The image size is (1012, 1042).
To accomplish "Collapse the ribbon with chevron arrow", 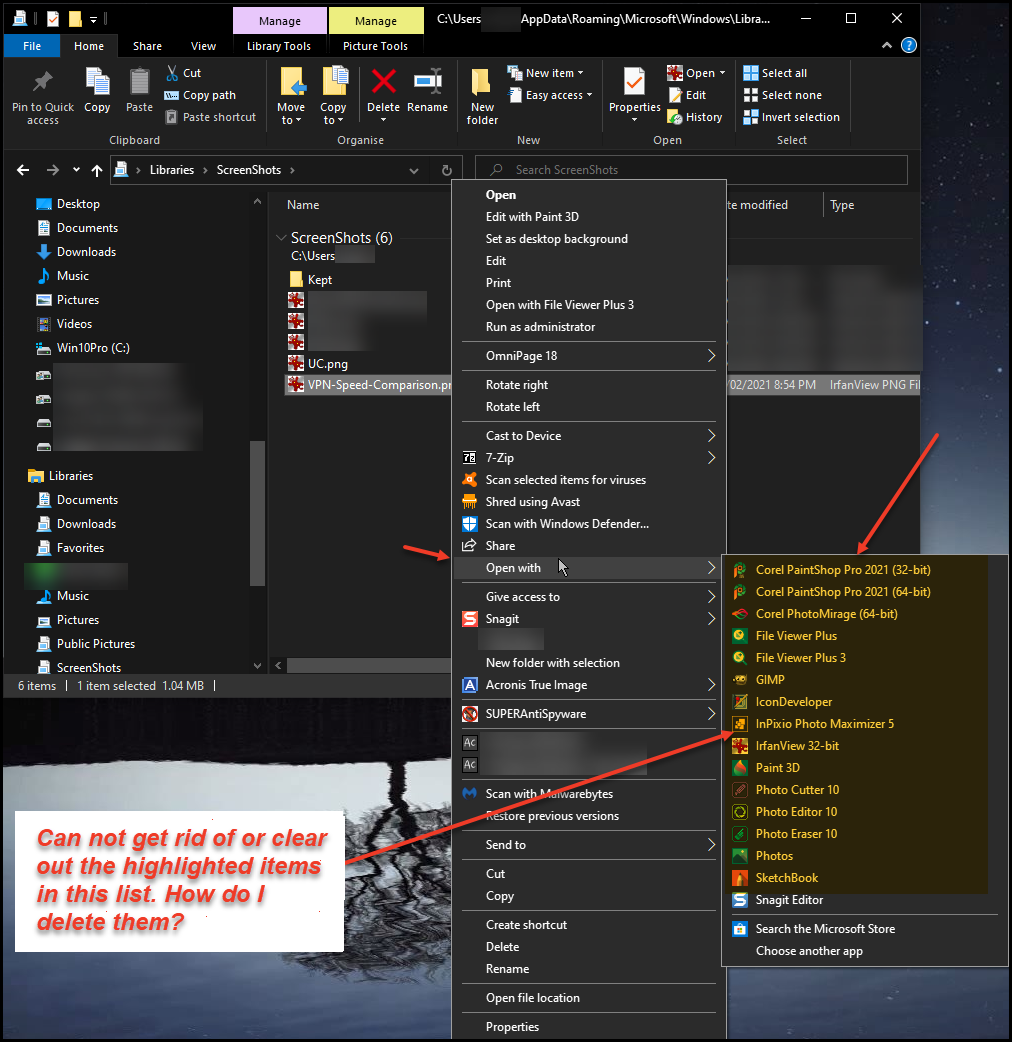I will [x=886, y=45].
